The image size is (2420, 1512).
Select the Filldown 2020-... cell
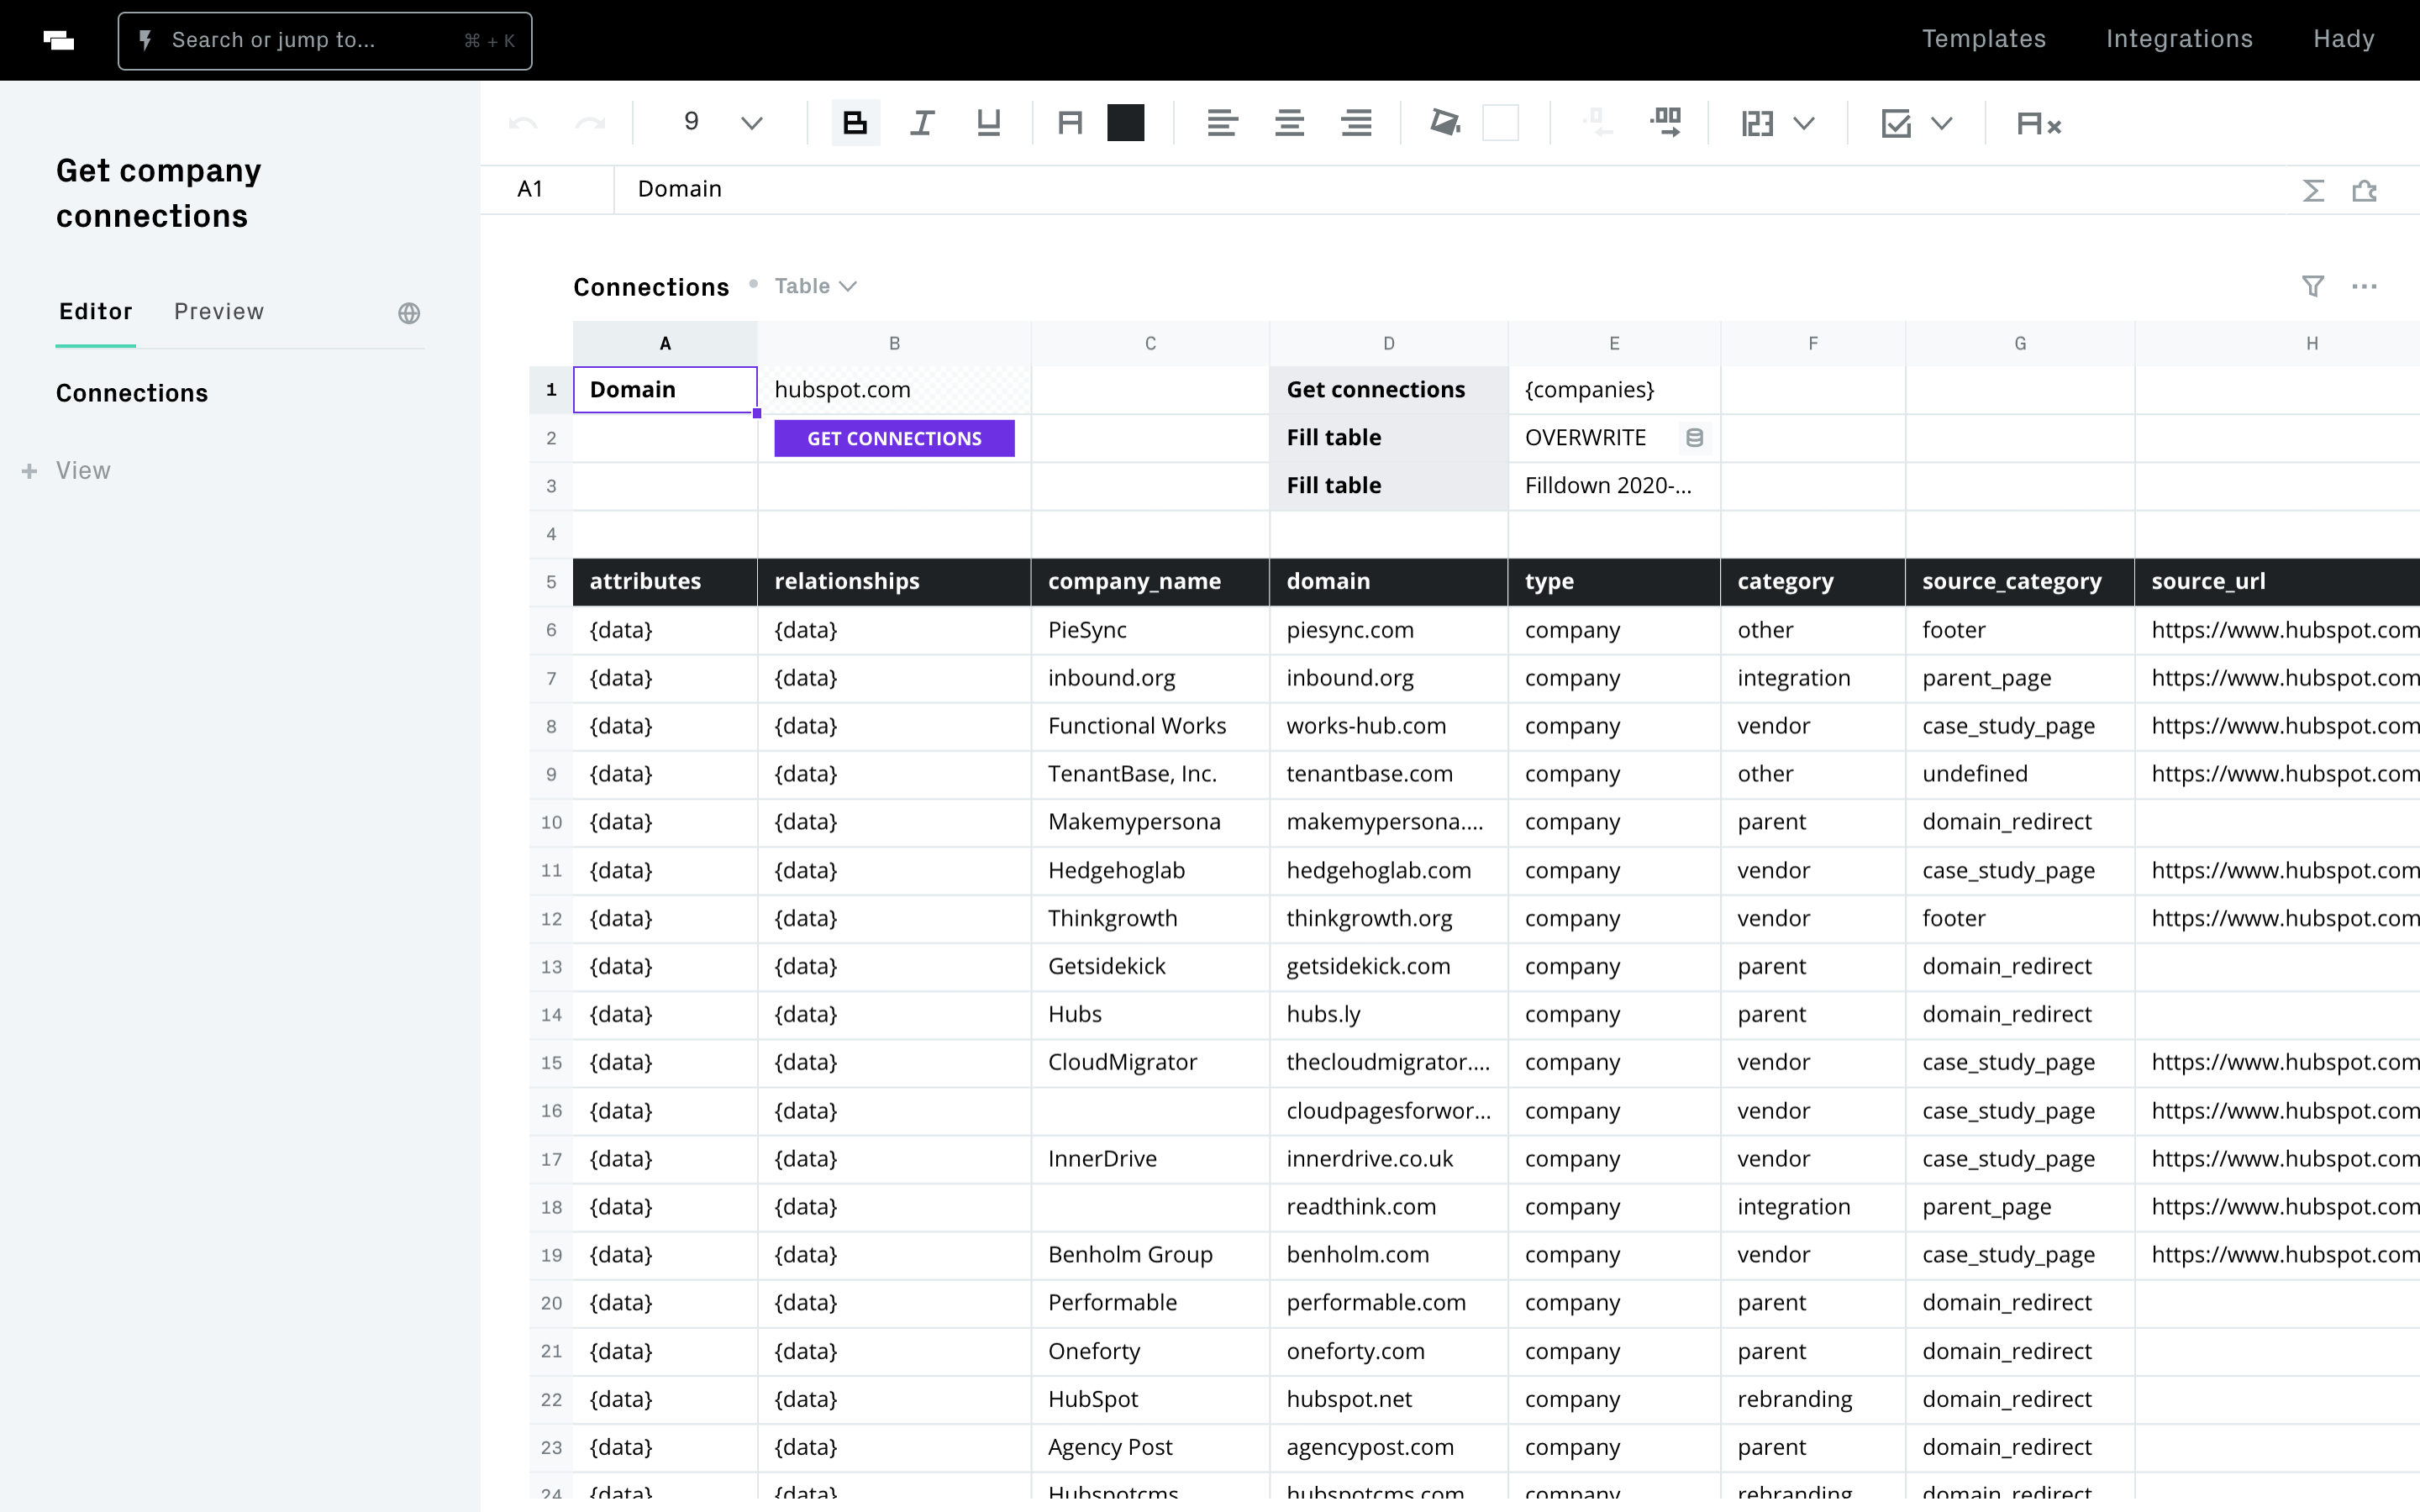1614,486
